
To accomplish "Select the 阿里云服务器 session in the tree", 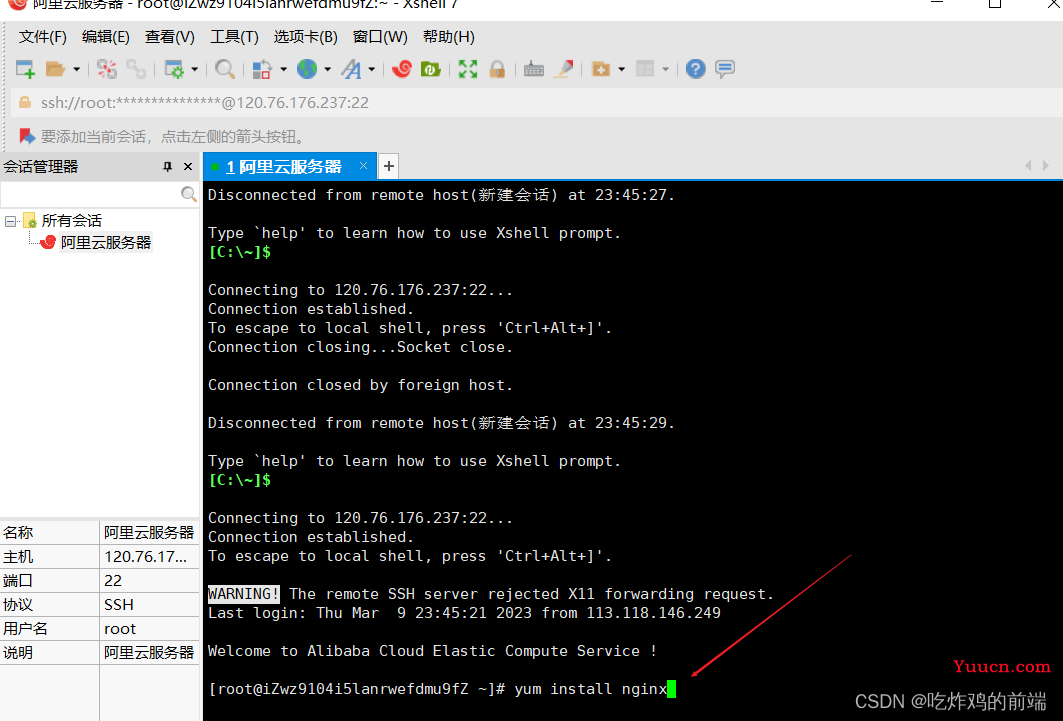I will pos(106,242).
